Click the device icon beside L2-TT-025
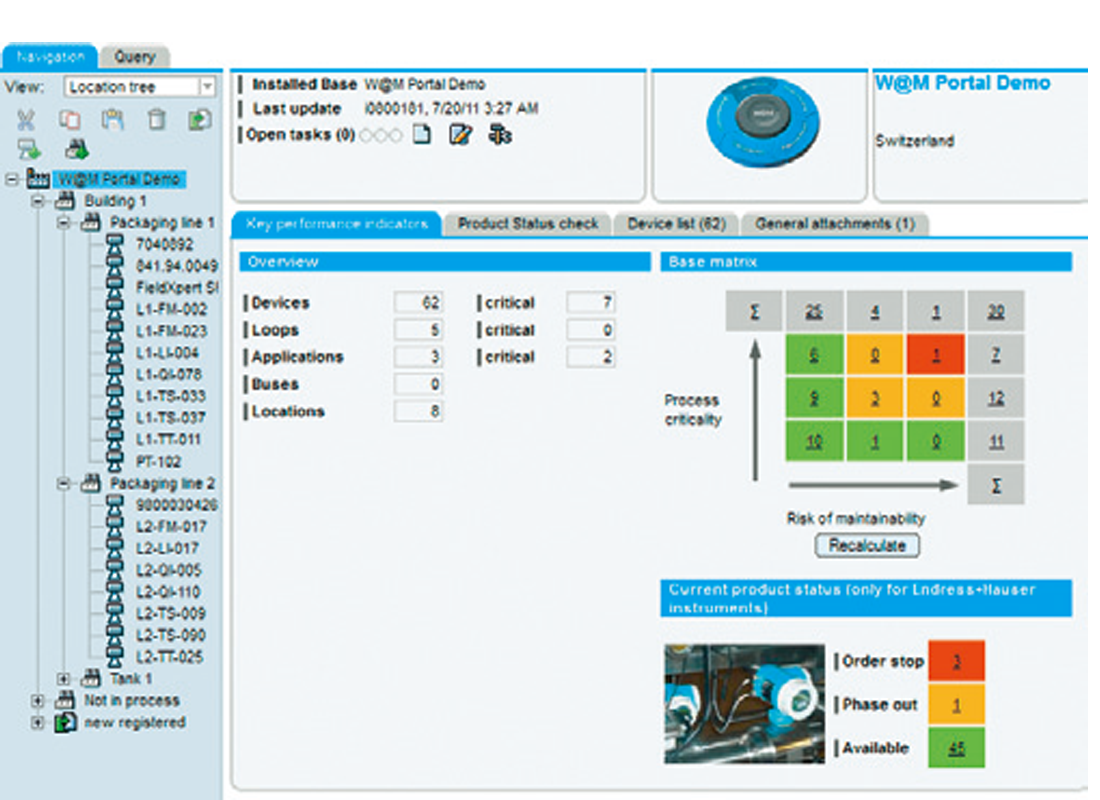Image resolution: width=1100 pixels, height=800 pixels. 114,657
